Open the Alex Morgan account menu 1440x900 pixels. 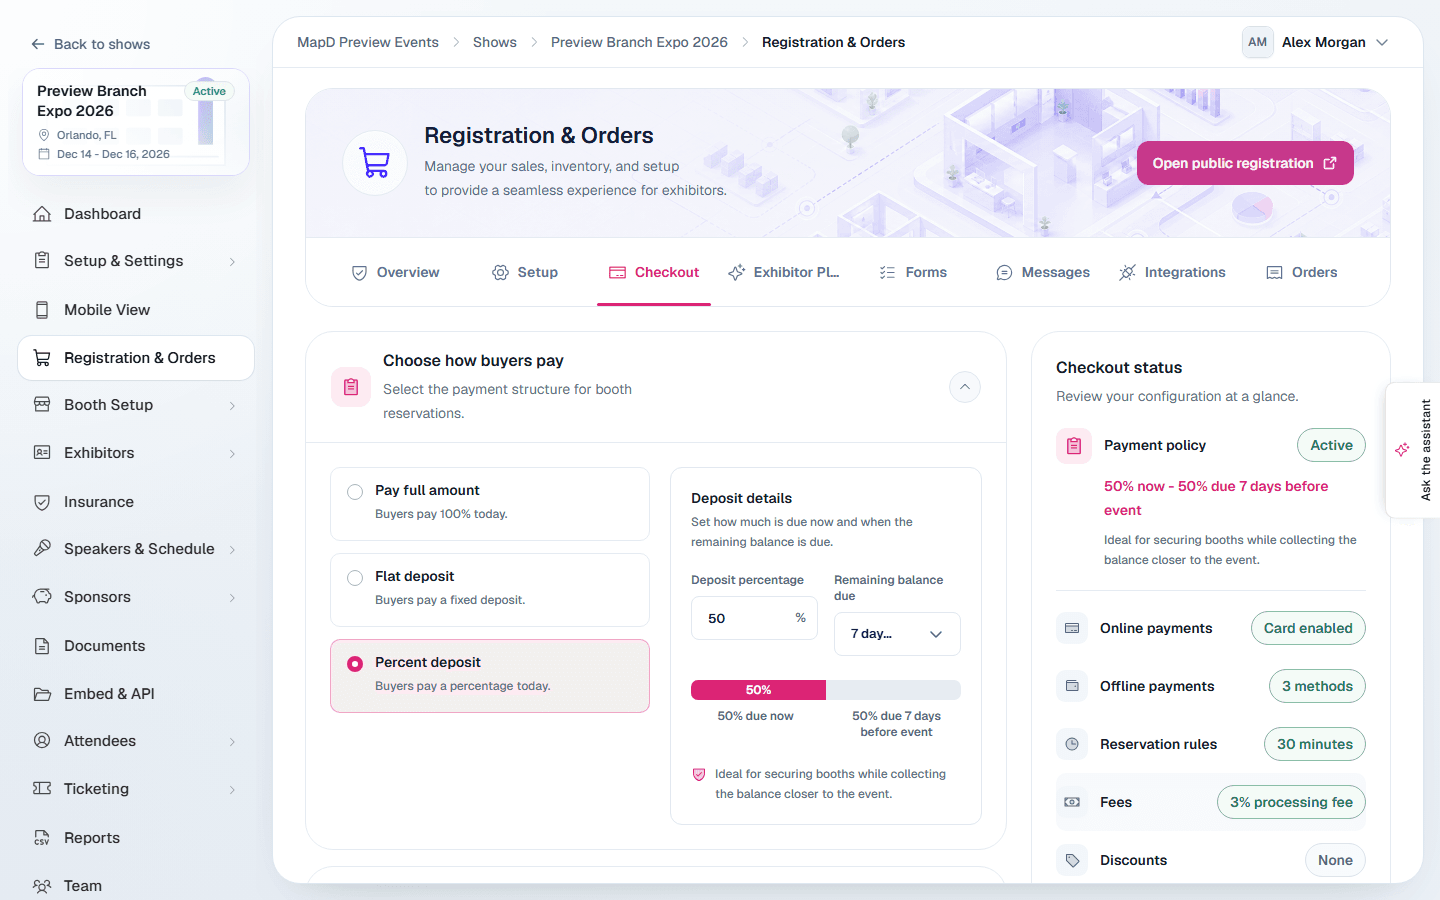1316,42
